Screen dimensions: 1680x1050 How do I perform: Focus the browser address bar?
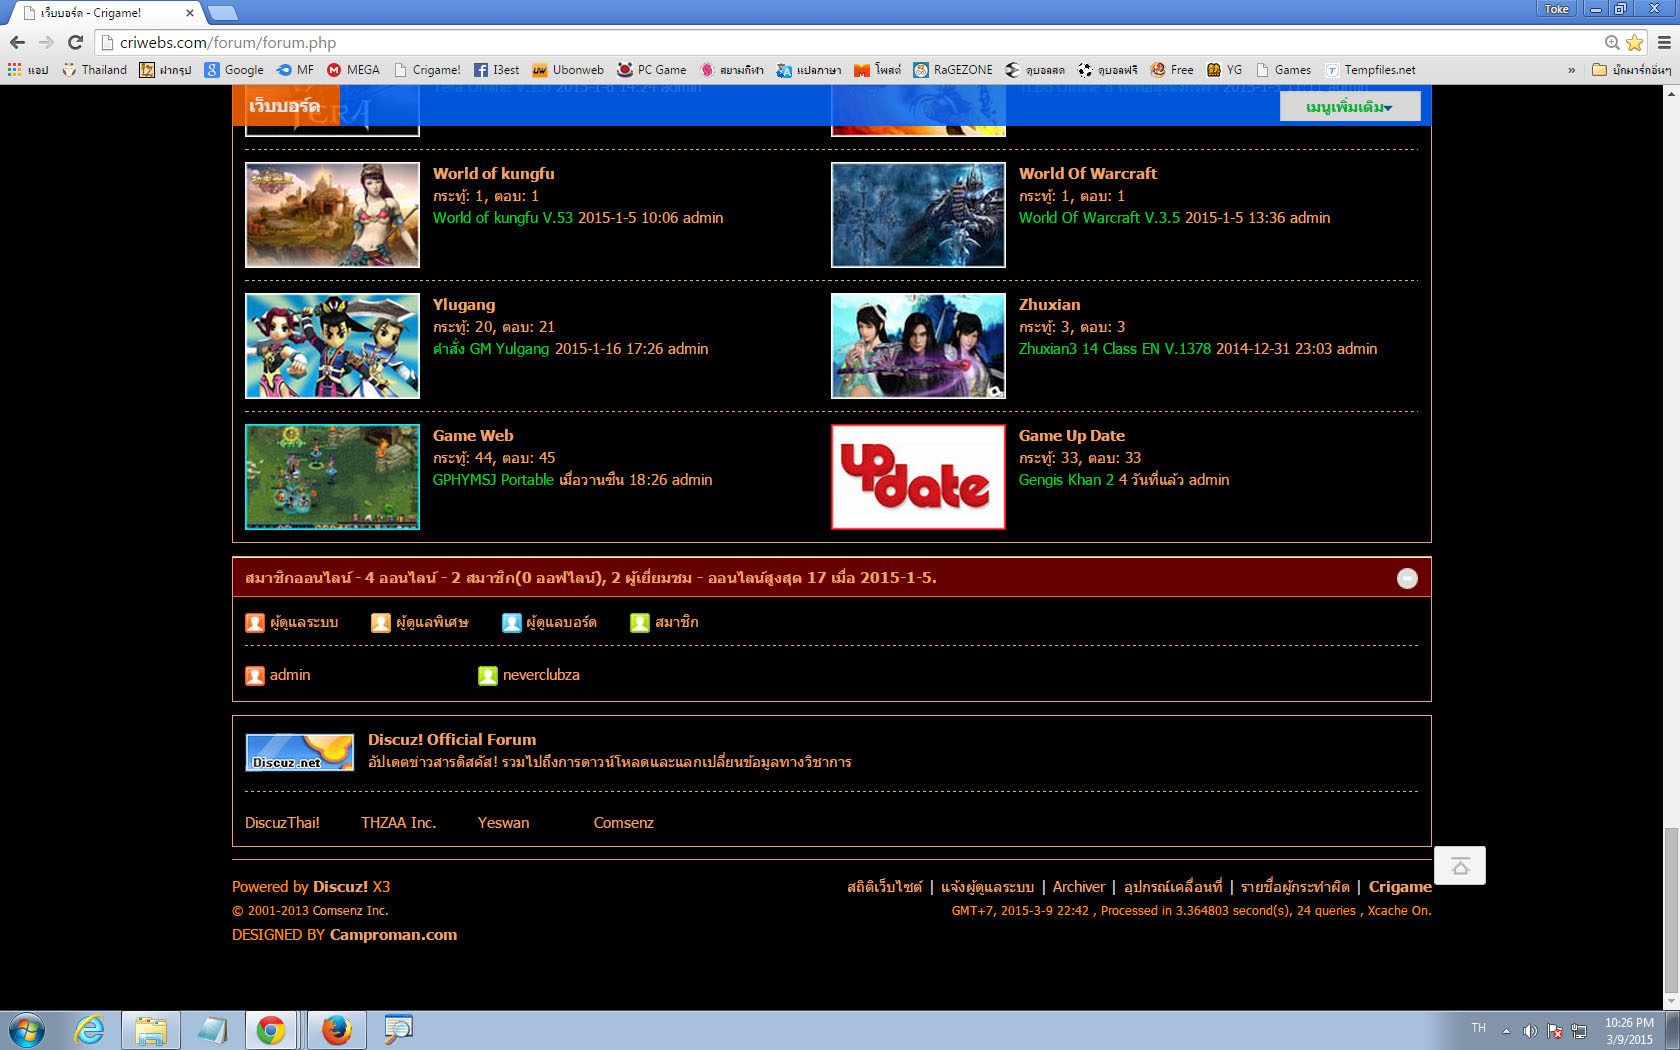pyautogui.click(x=850, y=42)
